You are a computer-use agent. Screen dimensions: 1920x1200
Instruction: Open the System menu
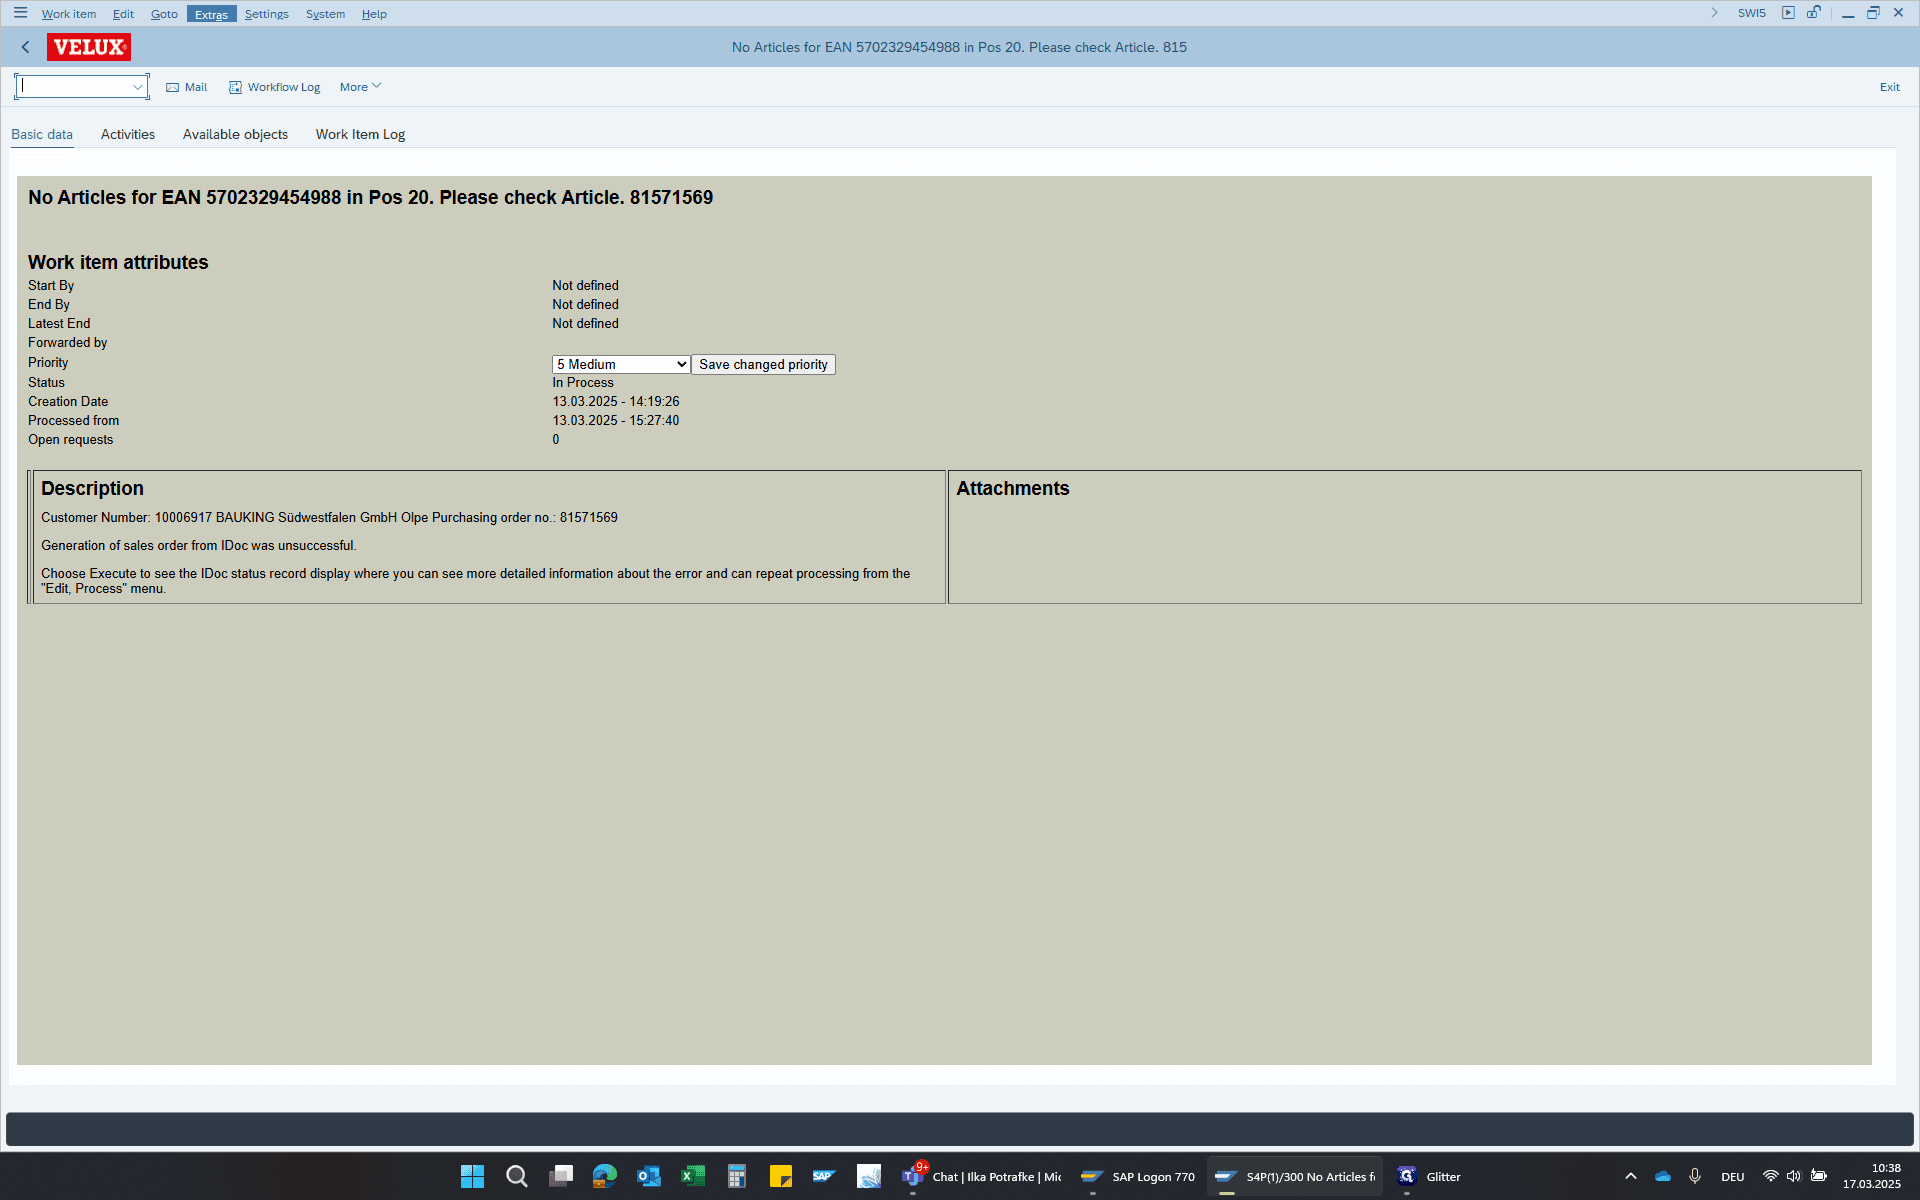tap(325, 14)
